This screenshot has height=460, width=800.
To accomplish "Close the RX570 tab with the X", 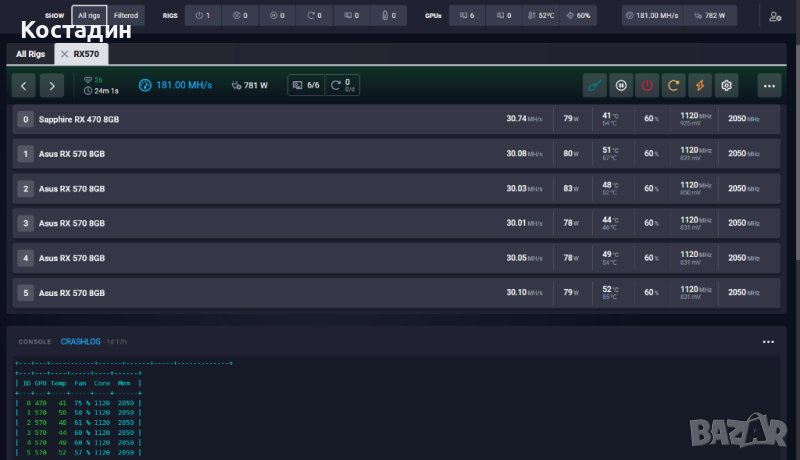I will coord(65,54).
